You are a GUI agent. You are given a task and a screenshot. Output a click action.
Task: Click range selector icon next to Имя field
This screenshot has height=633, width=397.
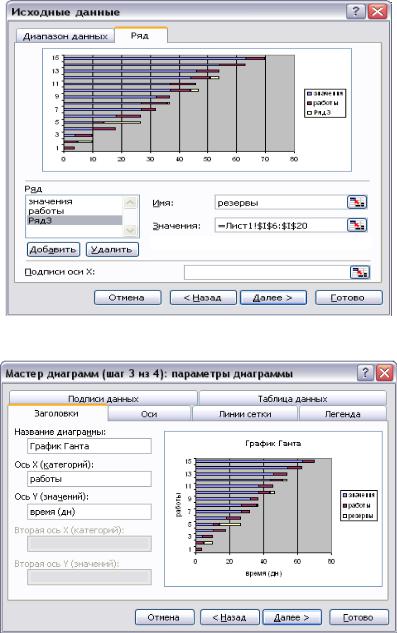[357, 202]
